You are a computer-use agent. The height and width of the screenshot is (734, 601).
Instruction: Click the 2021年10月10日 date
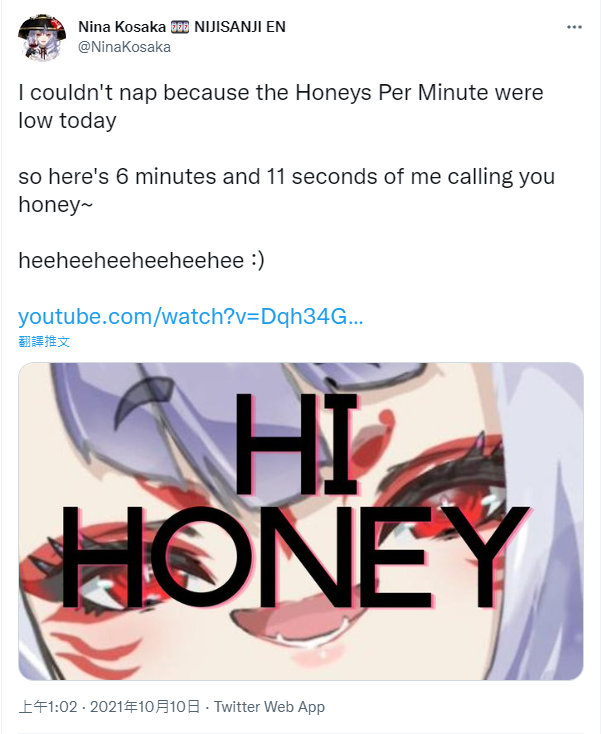145,706
